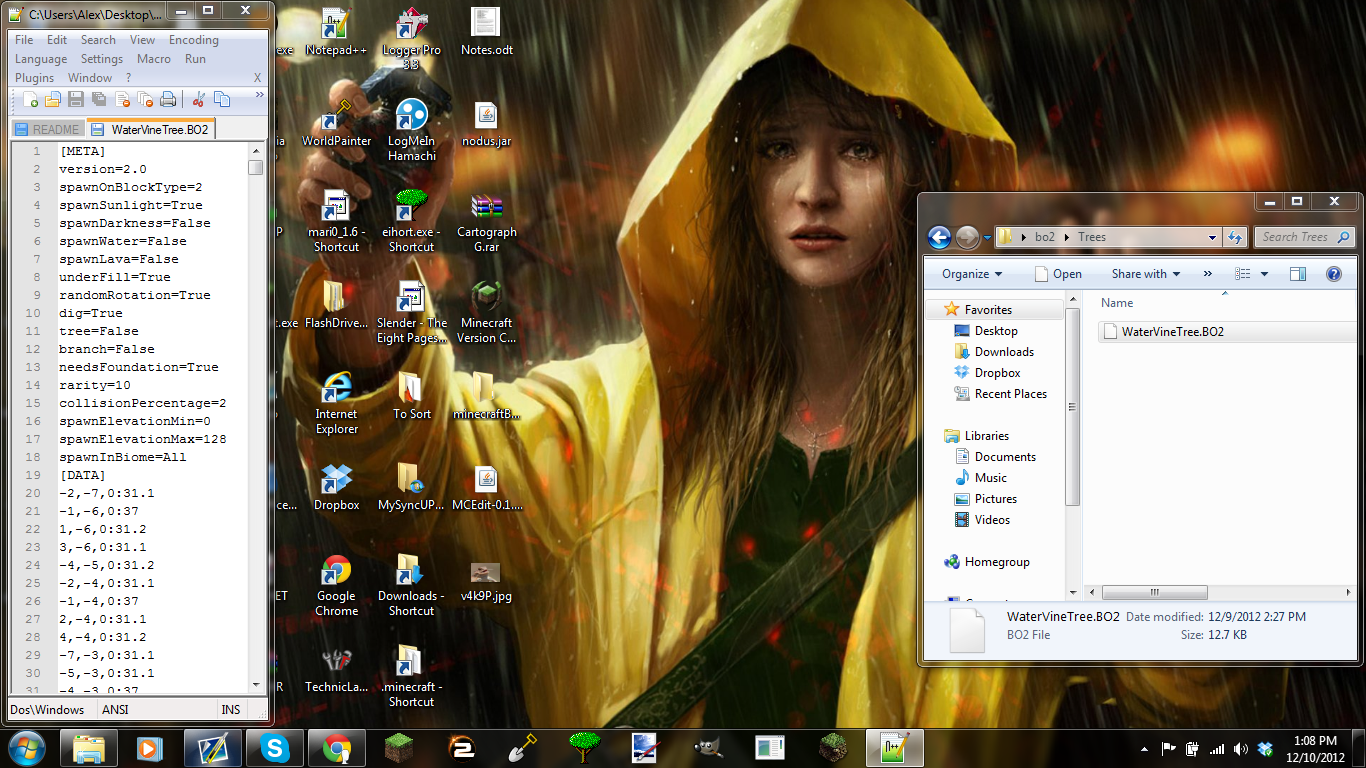Click the Explorer Help icon

[1333, 274]
